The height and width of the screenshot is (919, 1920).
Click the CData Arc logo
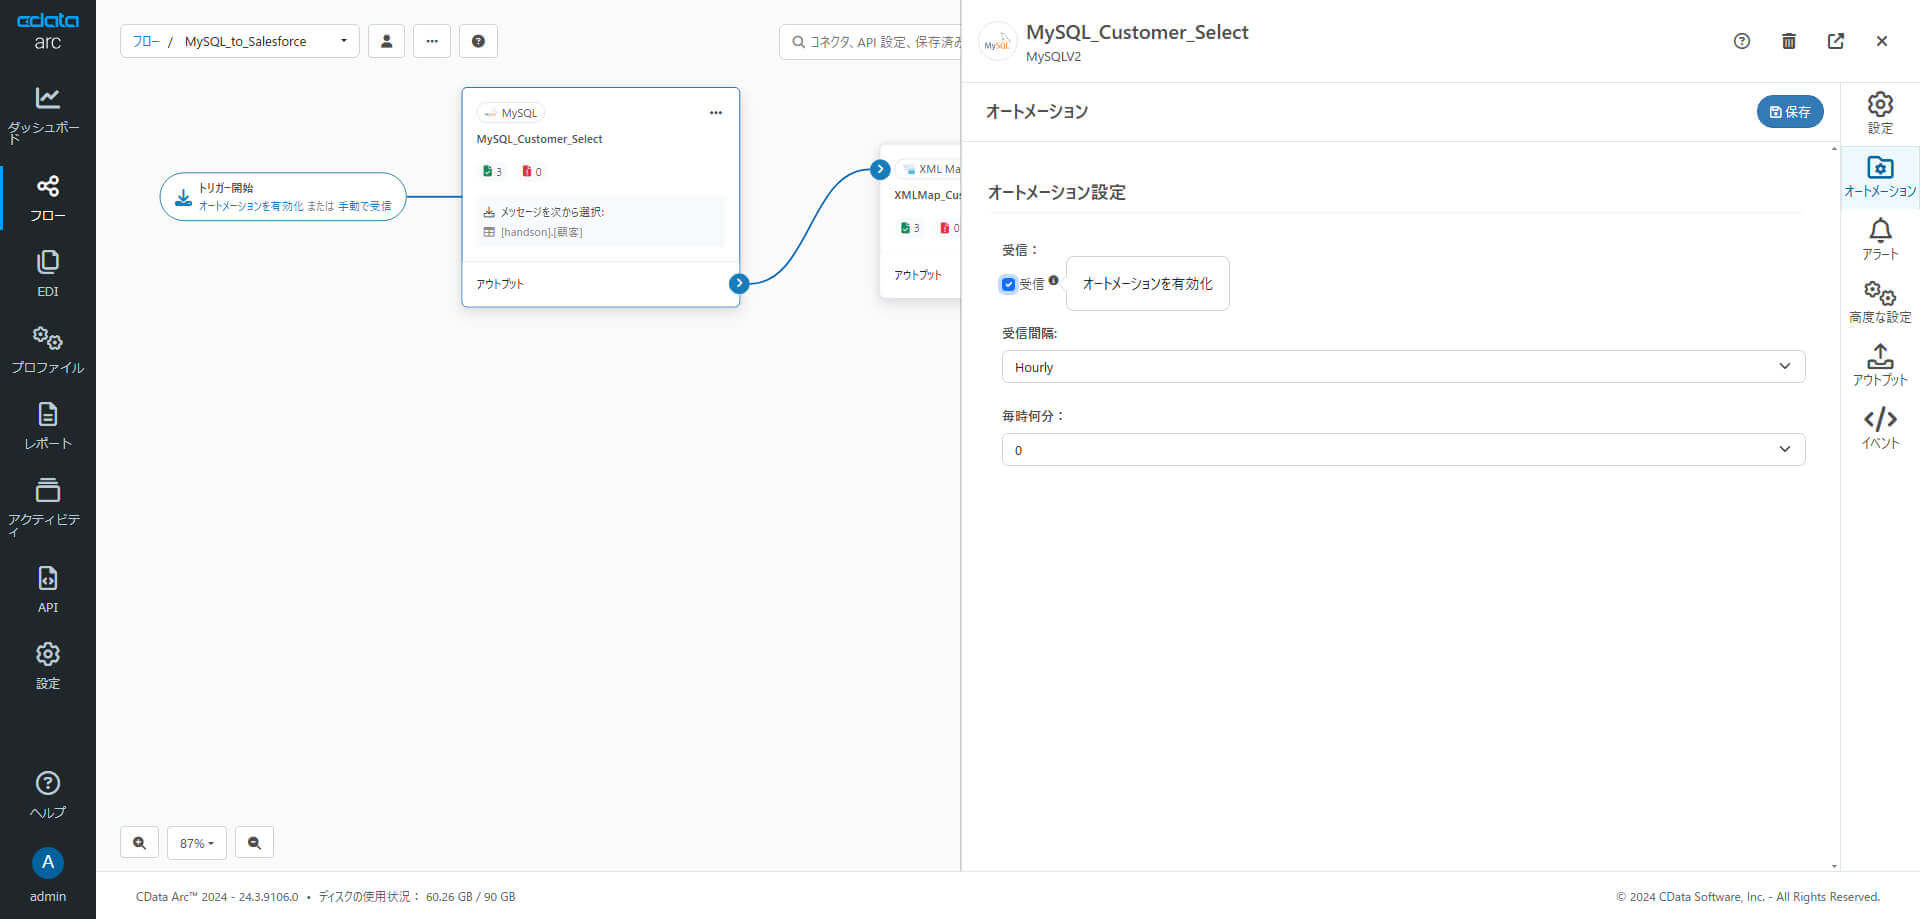(x=47, y=31)
